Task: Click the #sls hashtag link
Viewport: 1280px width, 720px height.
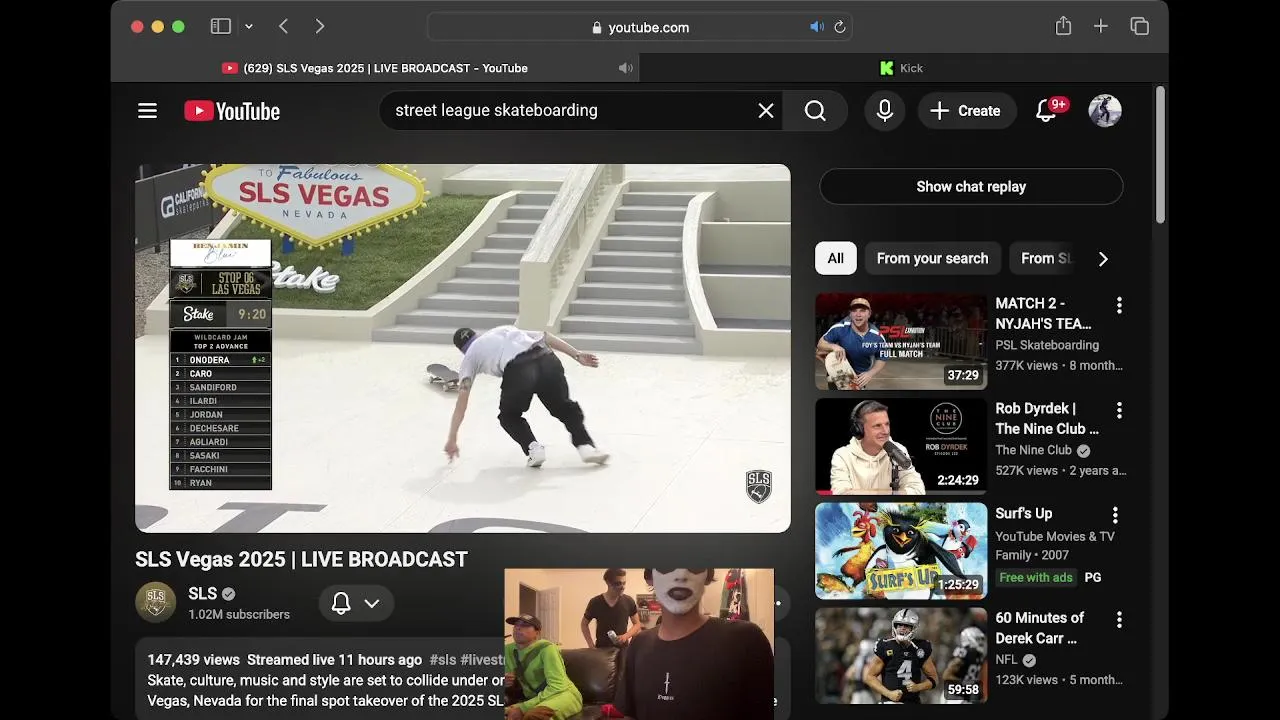Action: click(443, 660)
